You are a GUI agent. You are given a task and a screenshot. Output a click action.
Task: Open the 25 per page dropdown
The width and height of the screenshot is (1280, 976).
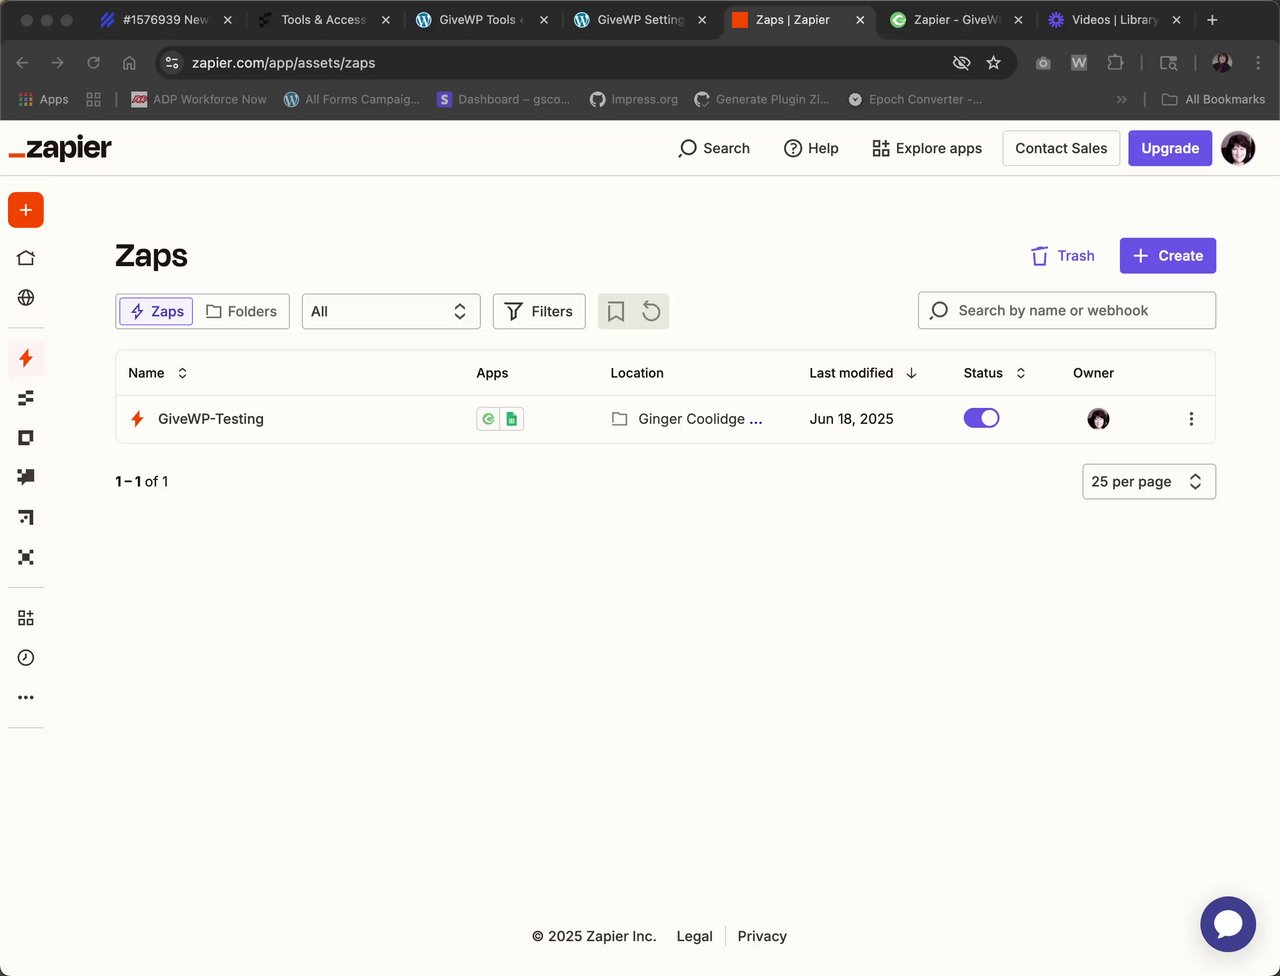[x=1149, y=481]
